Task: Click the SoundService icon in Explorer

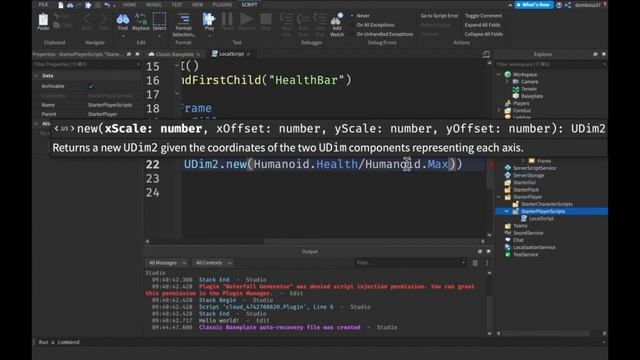Action: click(x=508, y=233)
